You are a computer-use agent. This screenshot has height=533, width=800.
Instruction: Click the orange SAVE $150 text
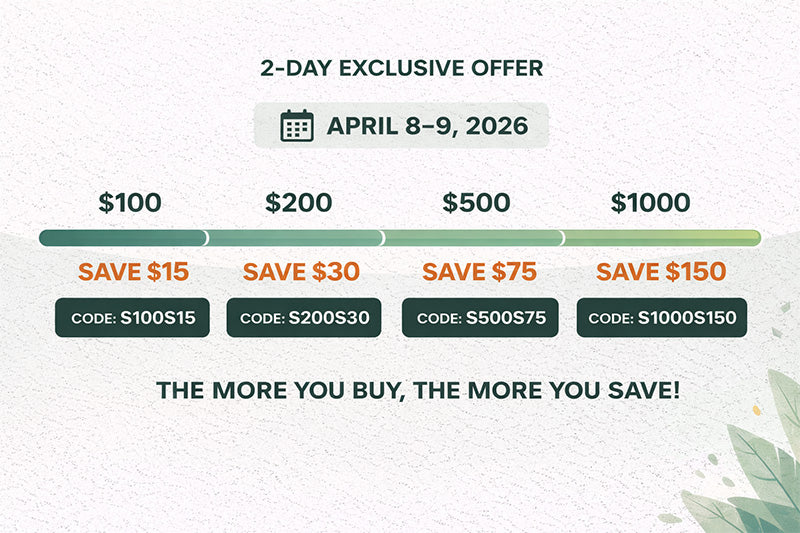point(661,272)
